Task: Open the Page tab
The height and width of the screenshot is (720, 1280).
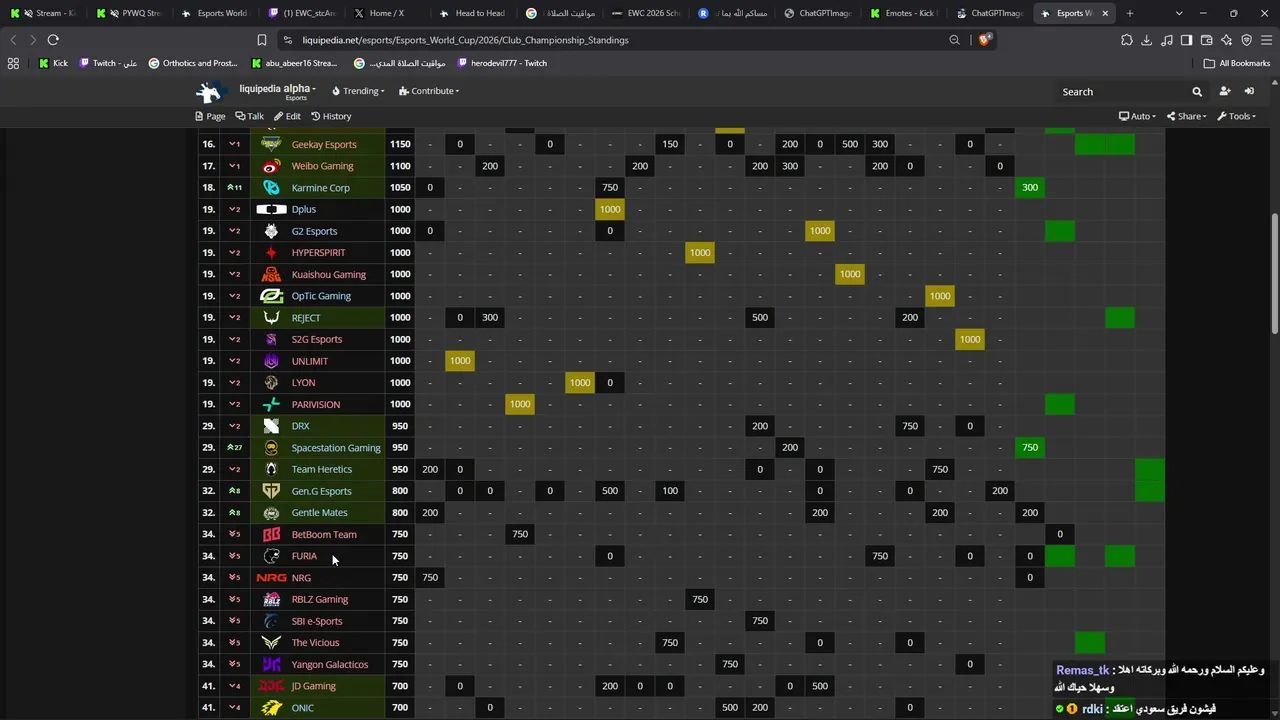Action: click(x=210, y=116)
